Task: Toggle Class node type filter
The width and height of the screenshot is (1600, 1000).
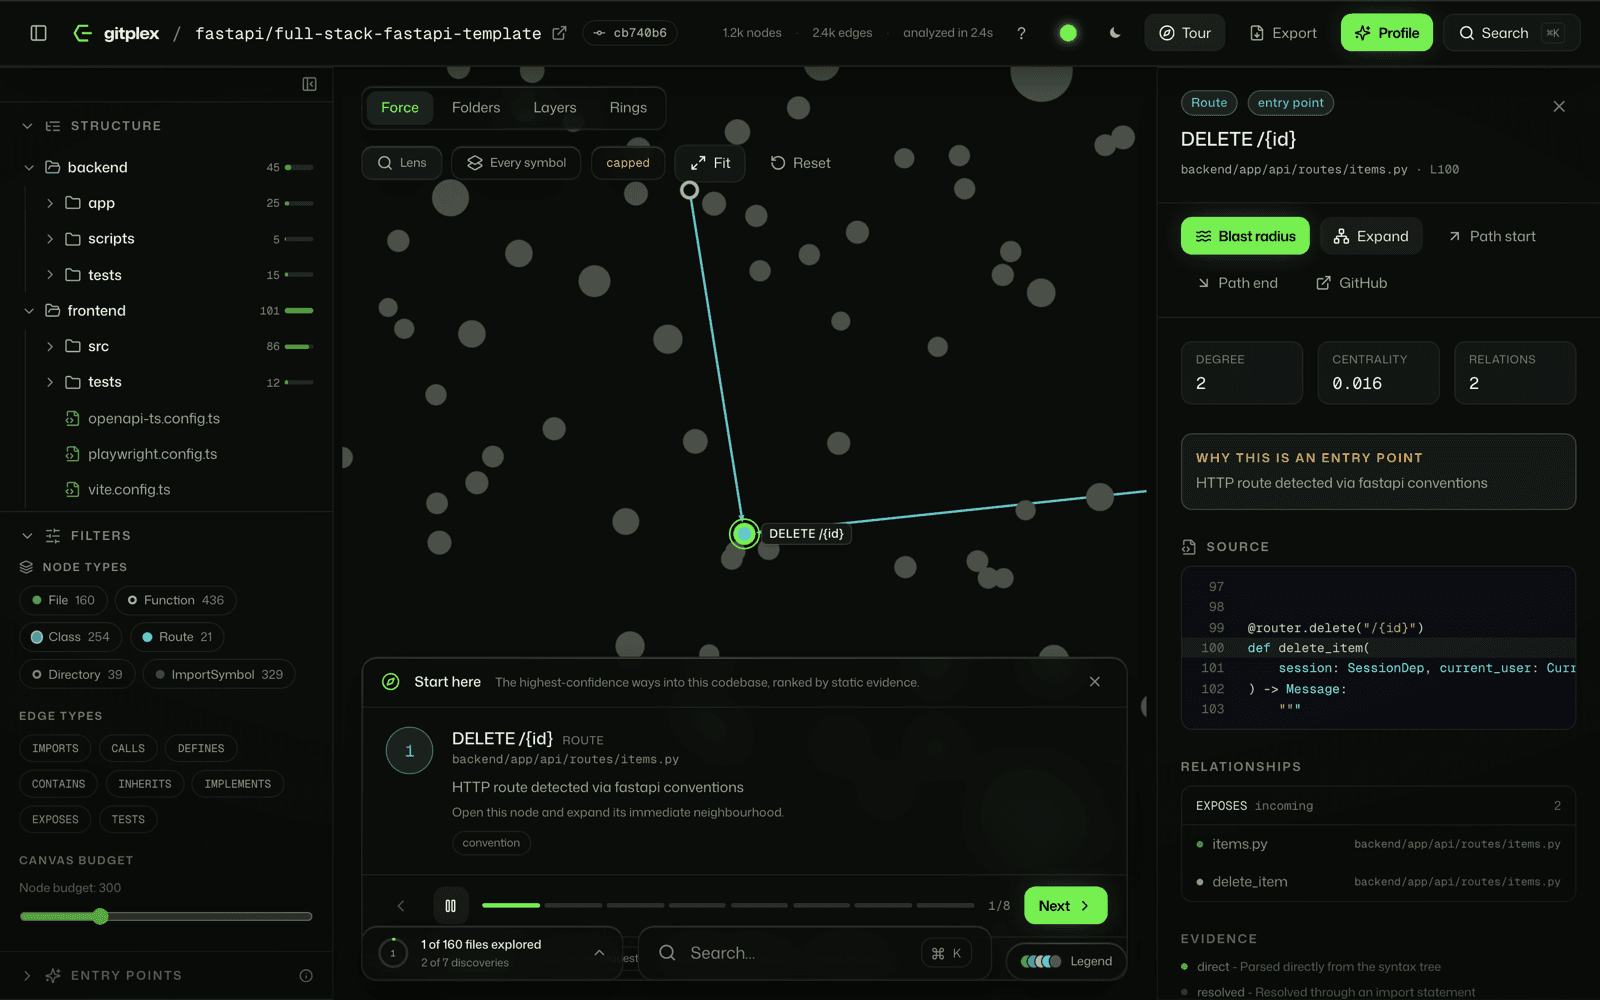Action: coord(70,637)
